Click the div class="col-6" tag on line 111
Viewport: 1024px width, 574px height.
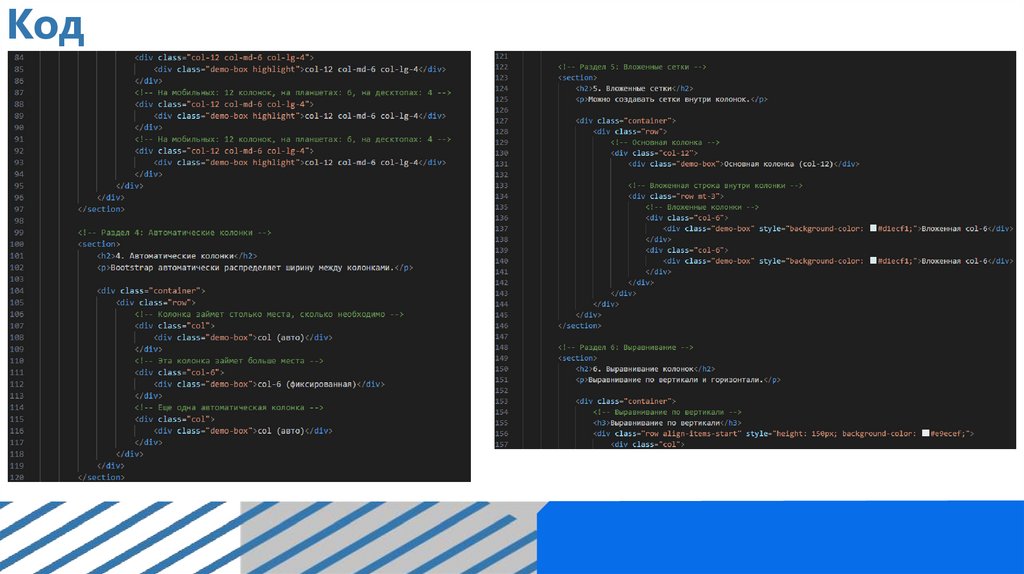tap(180, 372)
